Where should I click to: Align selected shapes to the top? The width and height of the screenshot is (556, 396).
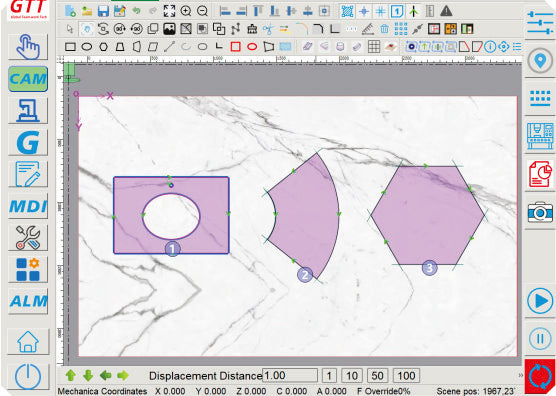coord(258,11)
